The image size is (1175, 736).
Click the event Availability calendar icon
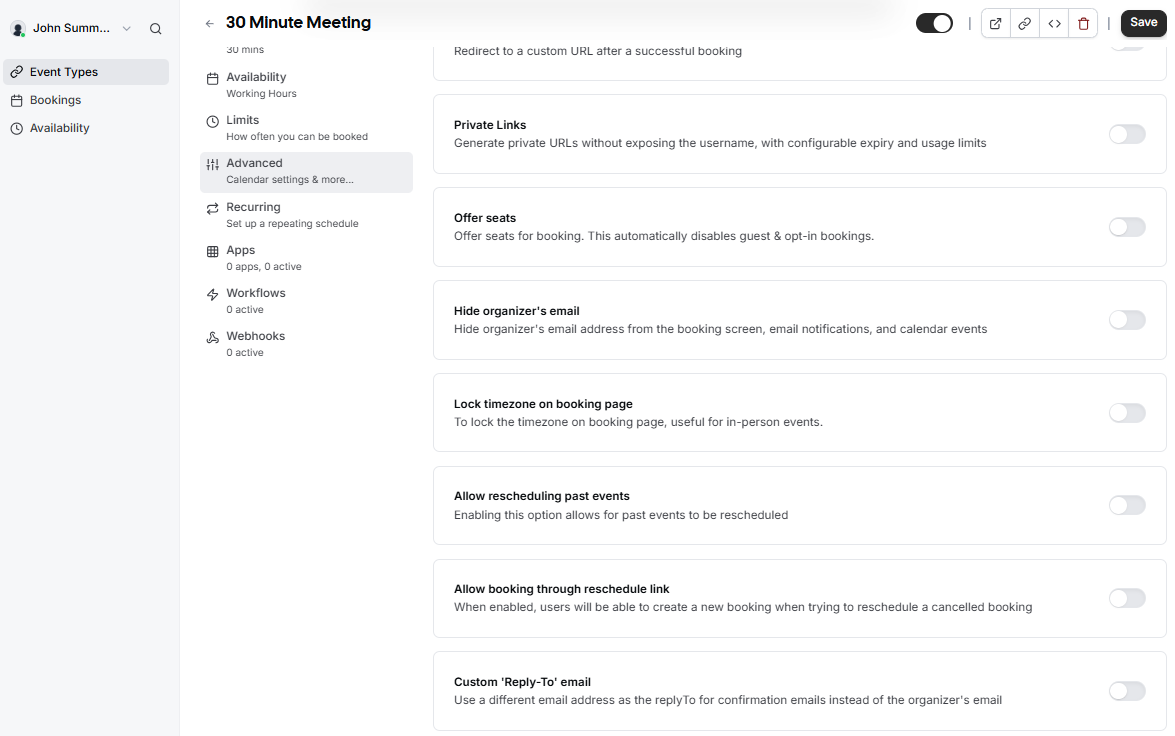[x=213, y=79]
